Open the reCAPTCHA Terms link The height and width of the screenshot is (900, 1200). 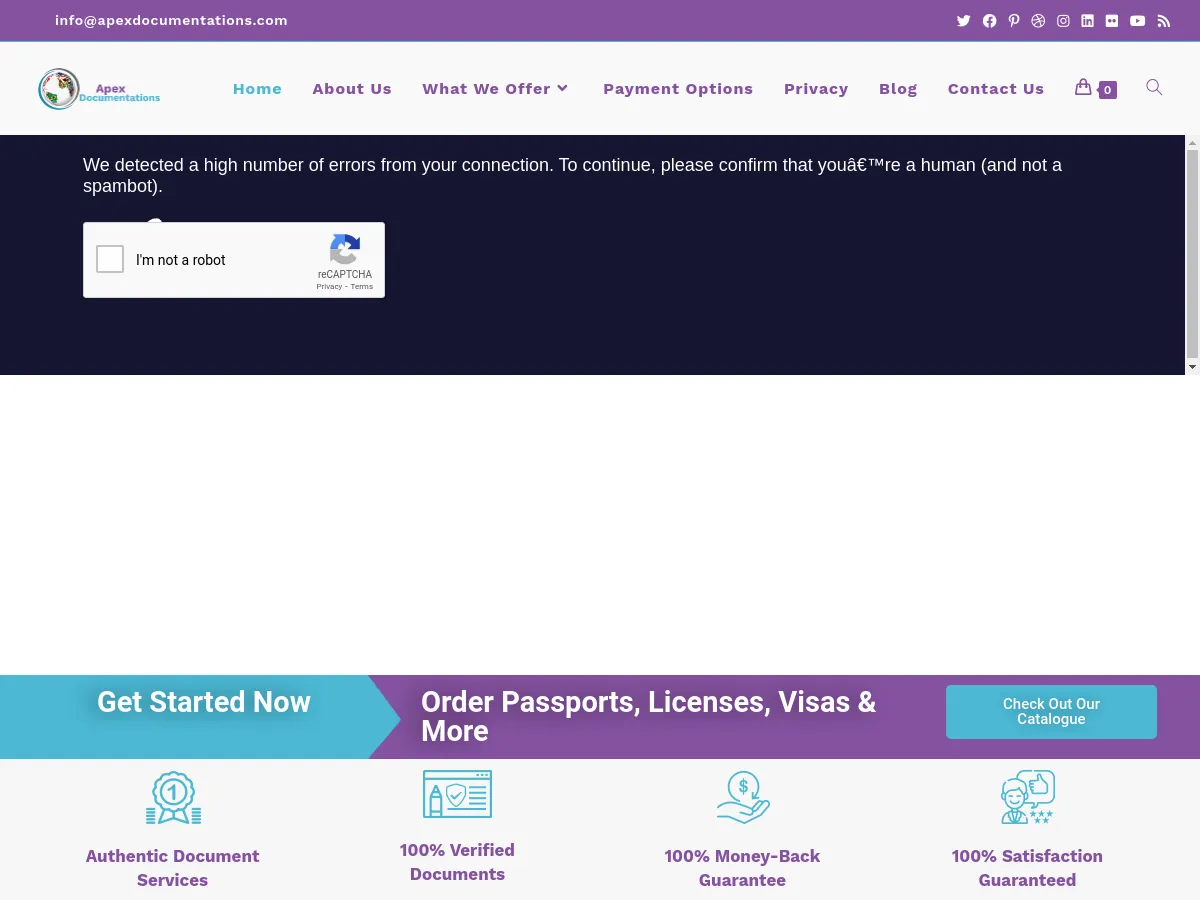tap(362, 287)
